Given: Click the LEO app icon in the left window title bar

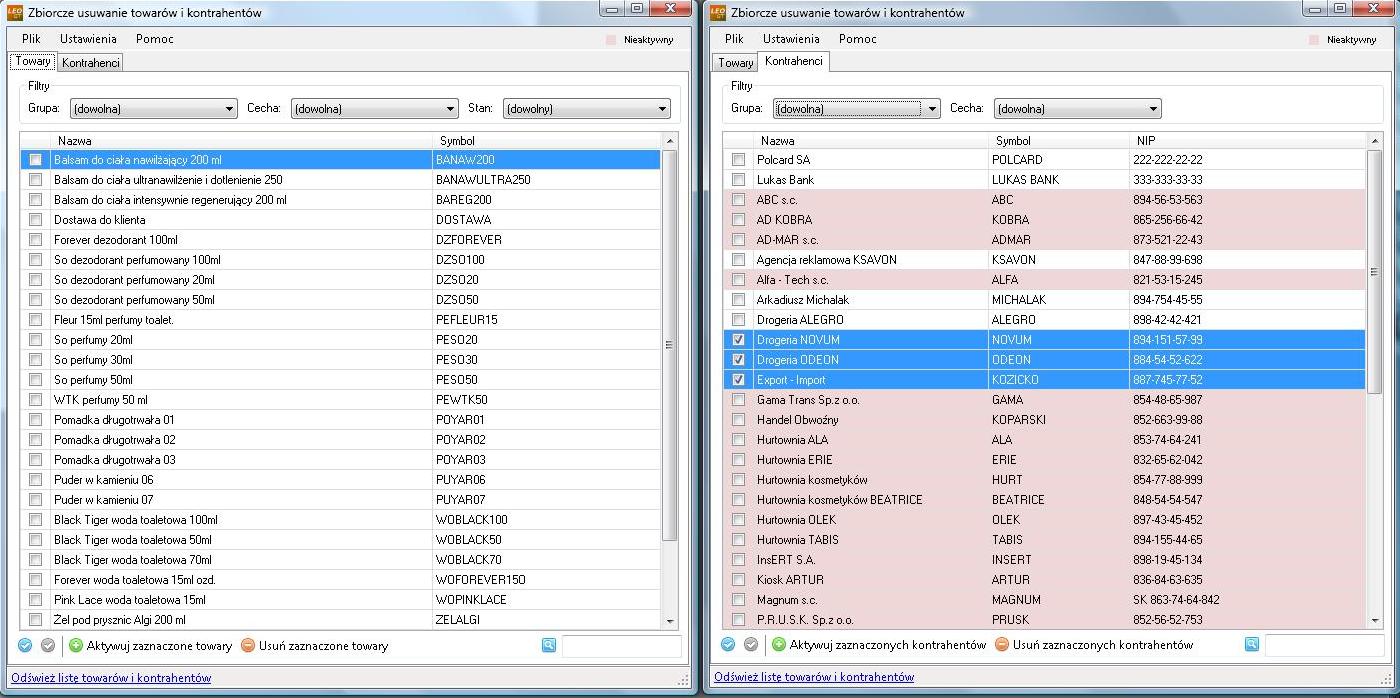Looking at the screenshot, I should [x=14, y=12].
